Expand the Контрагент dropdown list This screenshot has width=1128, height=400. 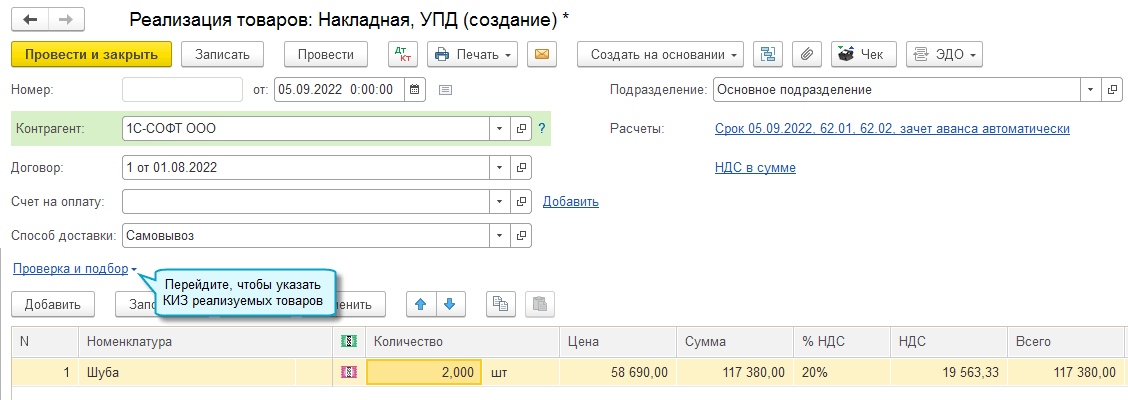500,129
